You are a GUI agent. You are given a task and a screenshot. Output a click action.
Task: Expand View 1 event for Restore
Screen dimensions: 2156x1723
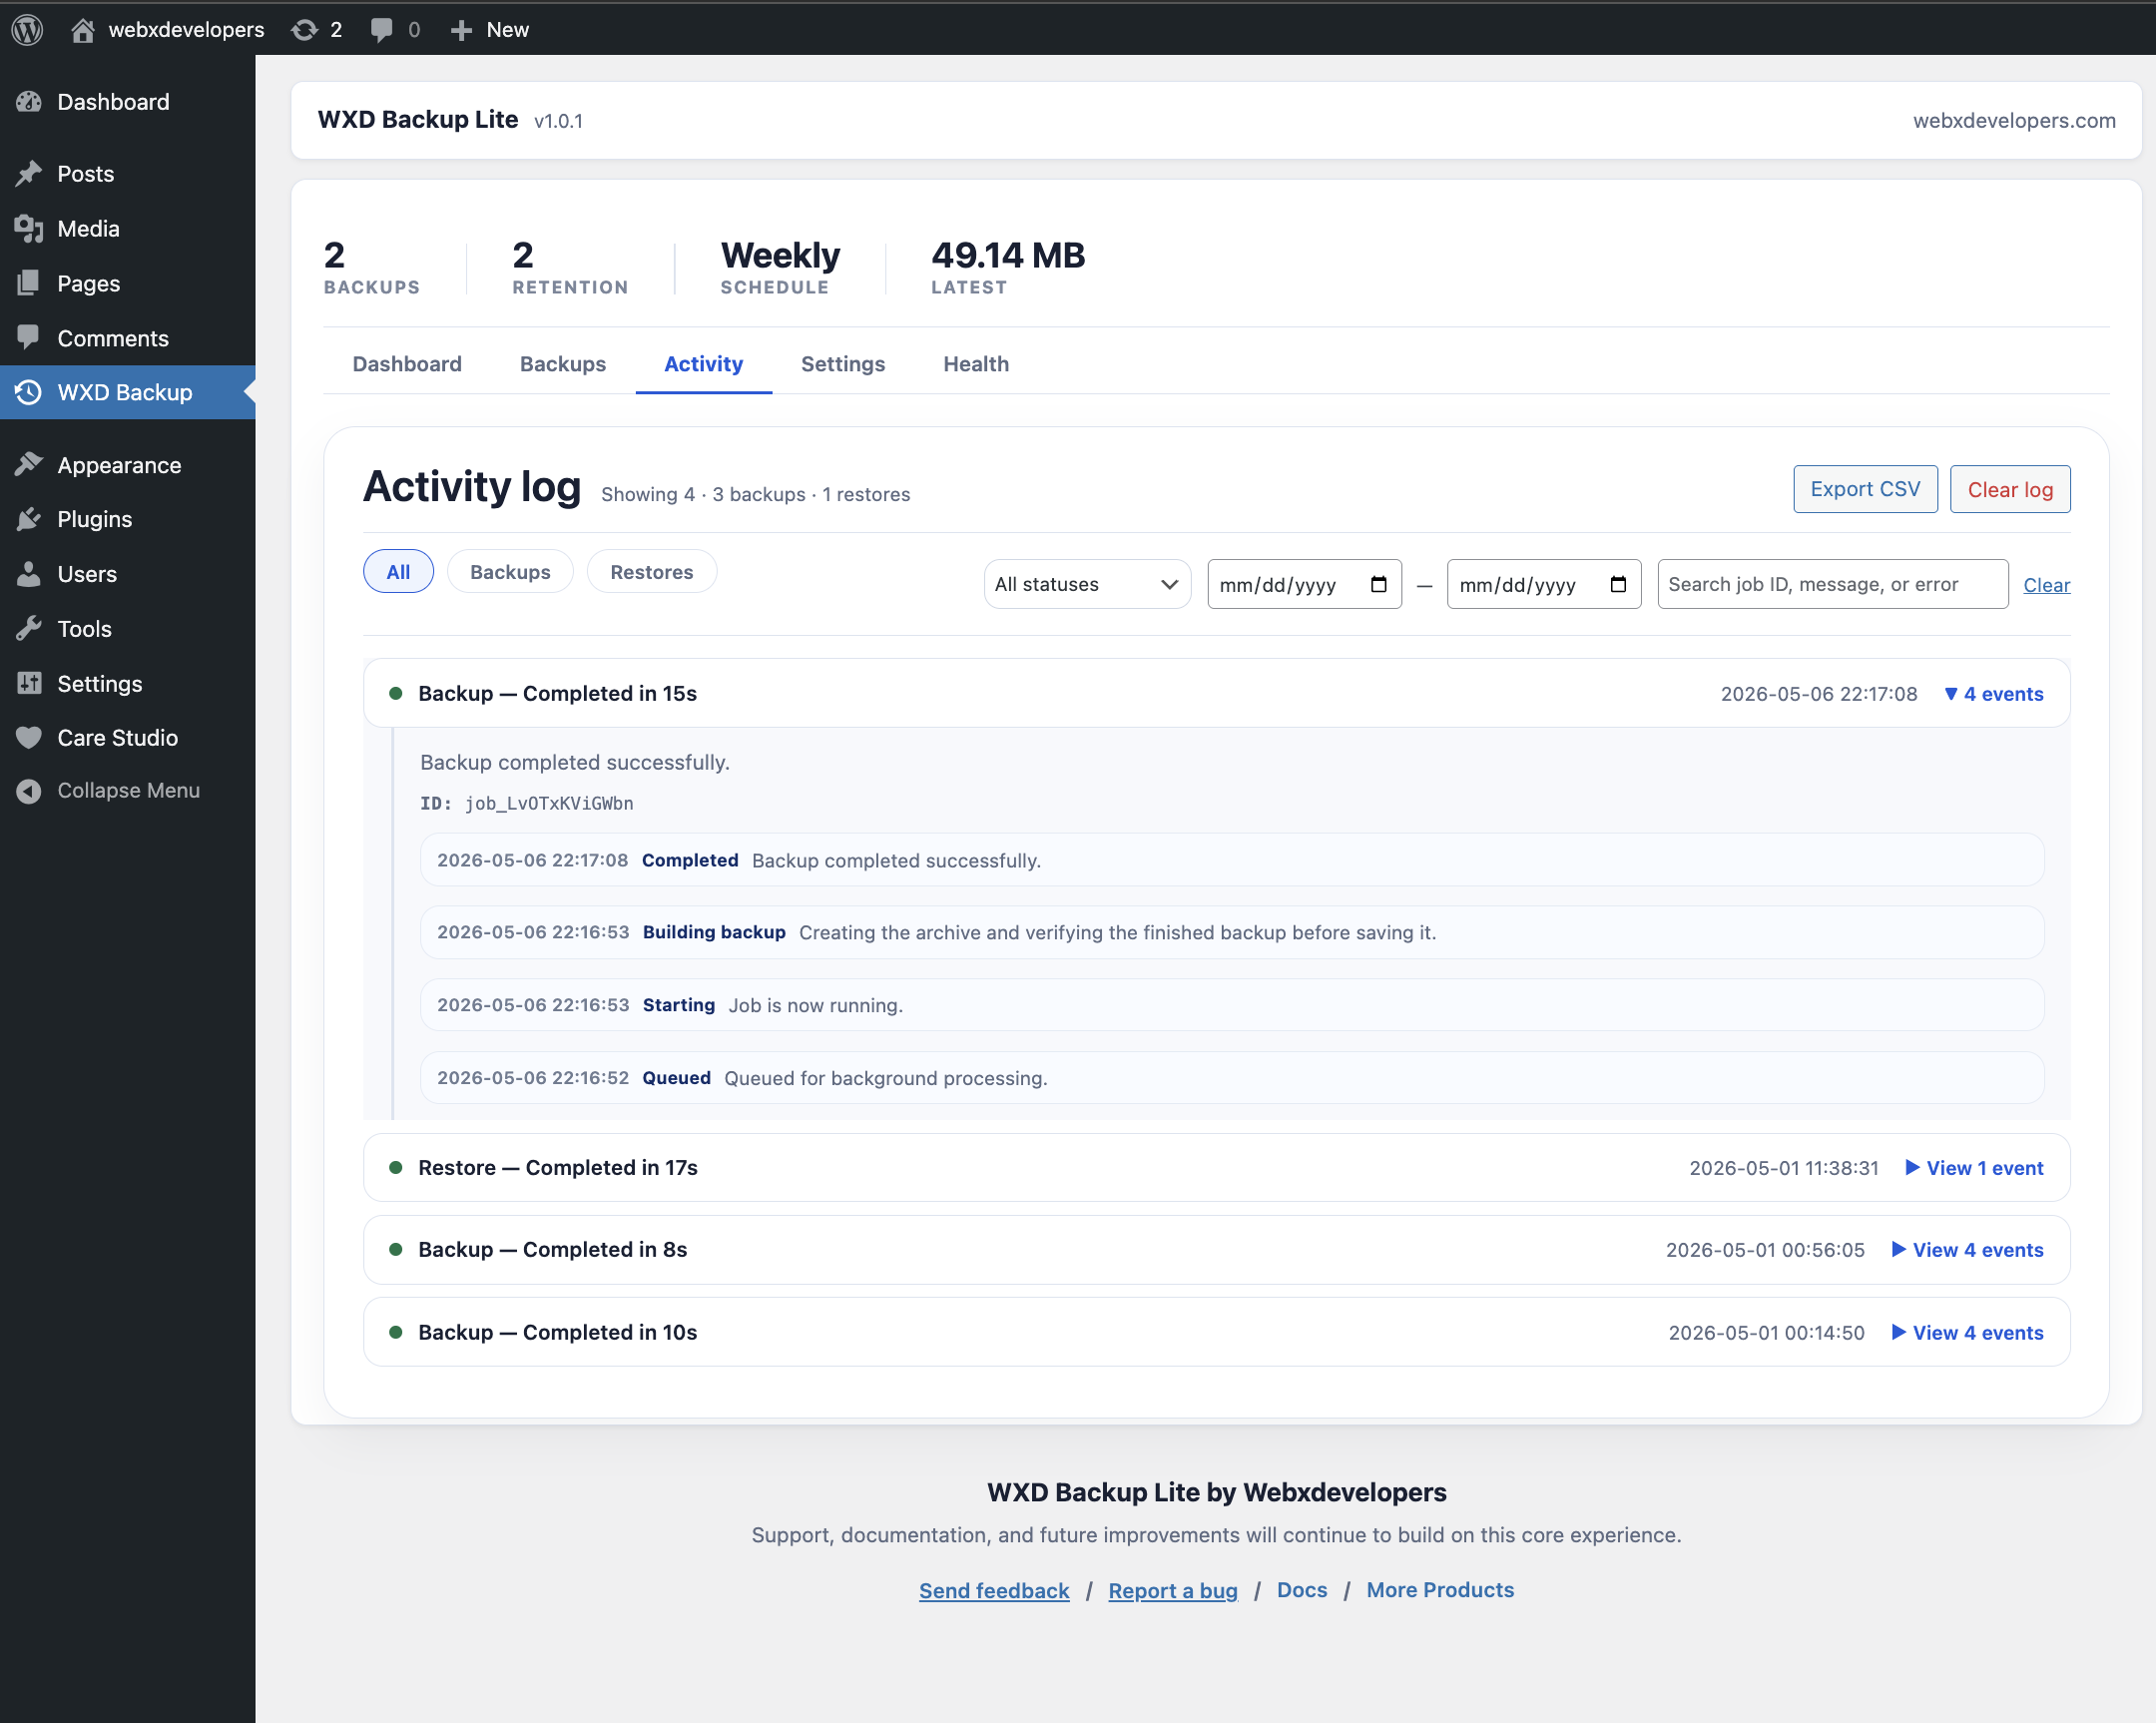[x=1974, y=1168]
